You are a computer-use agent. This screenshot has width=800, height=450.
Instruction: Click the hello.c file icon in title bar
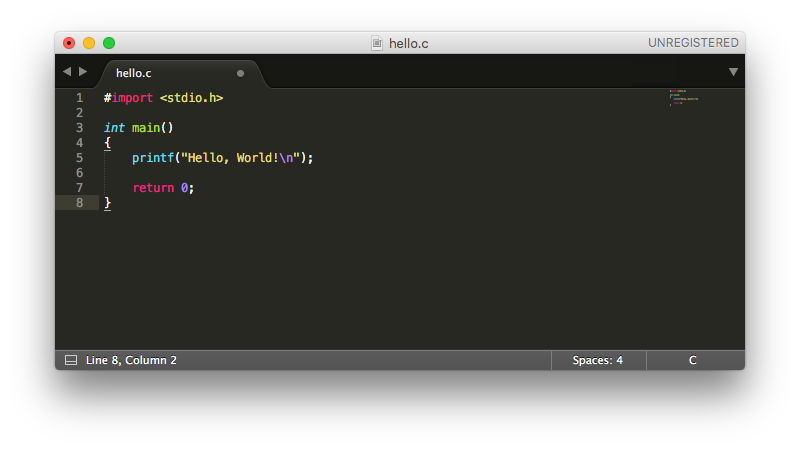point(377,43)
